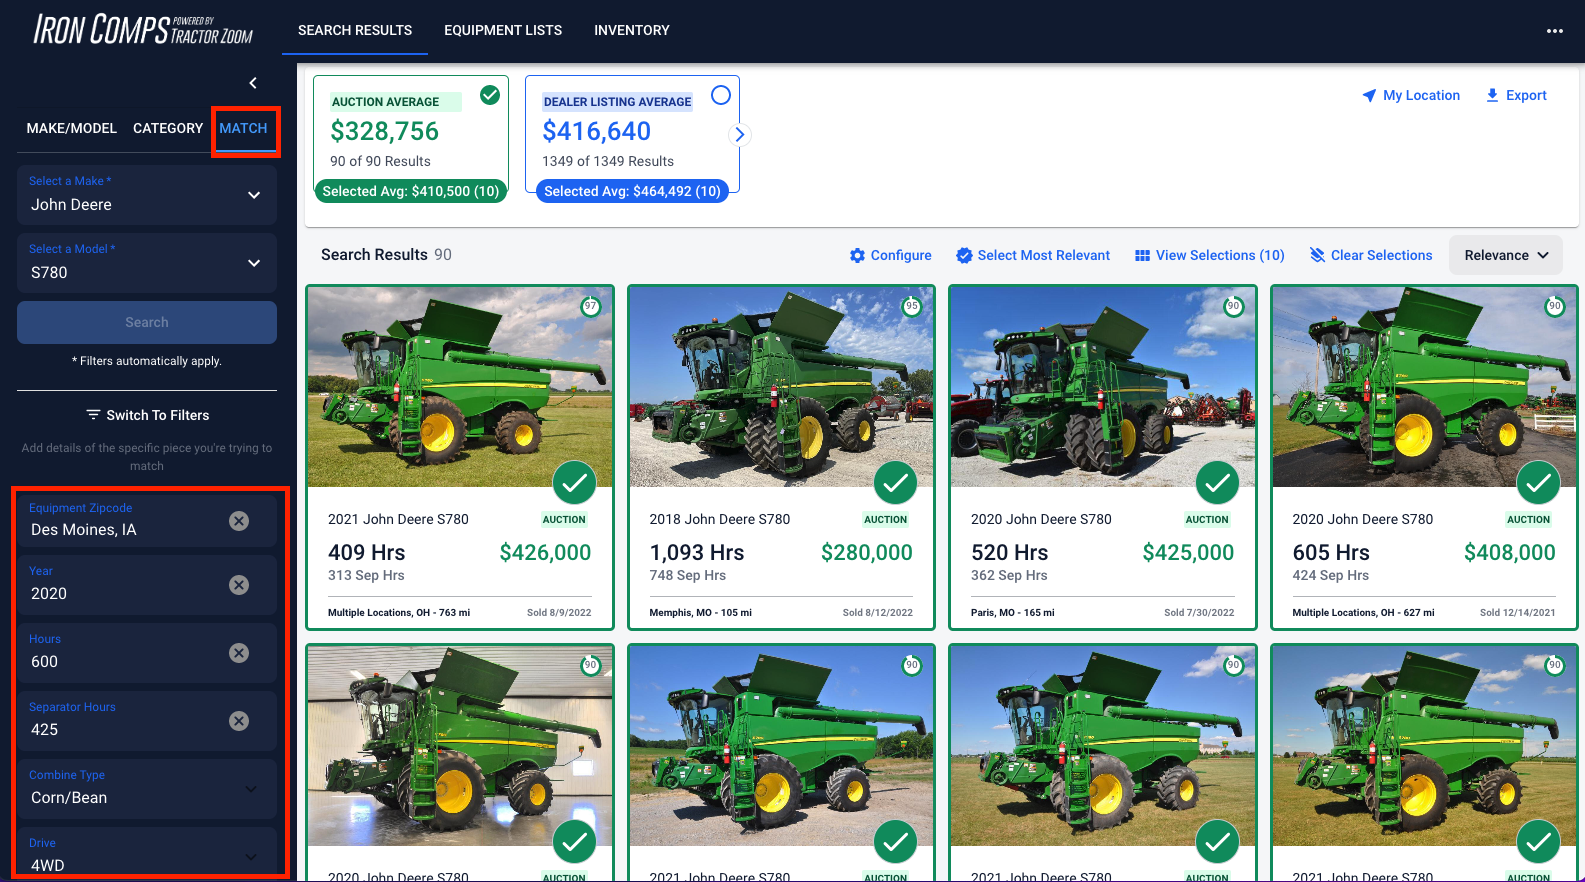Screen dimensions: 1585x882
Task: Click the $280,000 auction price
Action: tap(867, 552)
